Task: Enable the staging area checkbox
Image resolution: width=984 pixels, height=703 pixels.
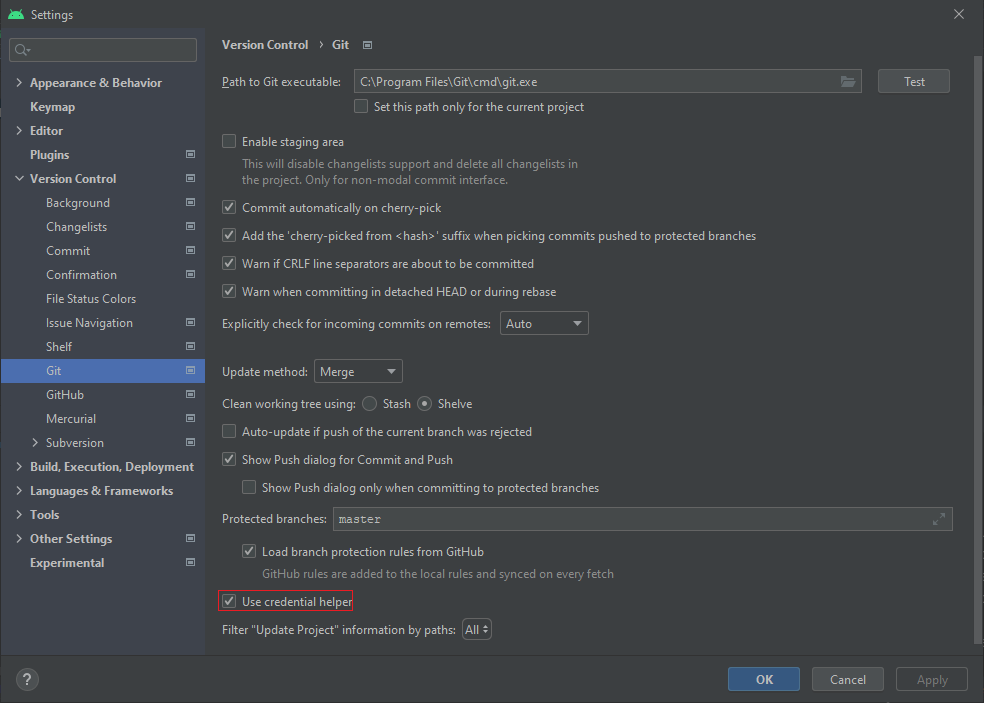Action: tap(229, 141)
